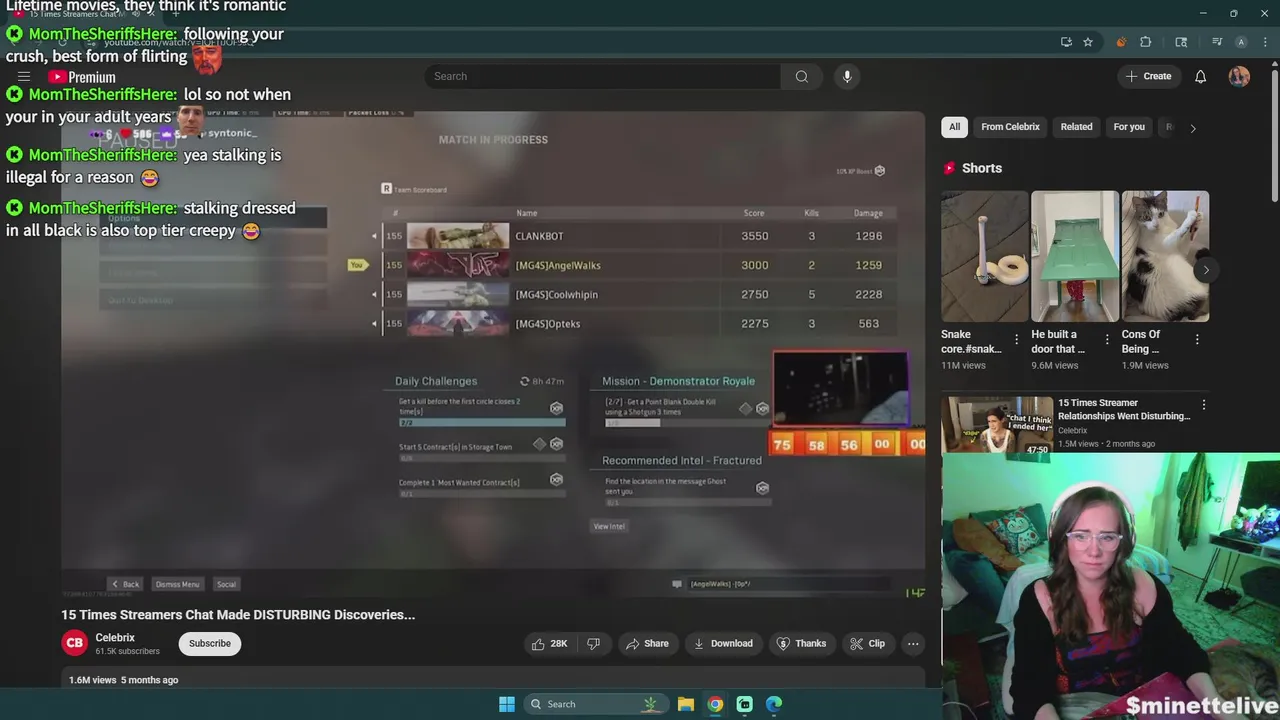Select the 'For you' filter chip
Image resolution: width=1280 pixels, height=720 pixels.
pyautogui.click(x=1129, y=127)
